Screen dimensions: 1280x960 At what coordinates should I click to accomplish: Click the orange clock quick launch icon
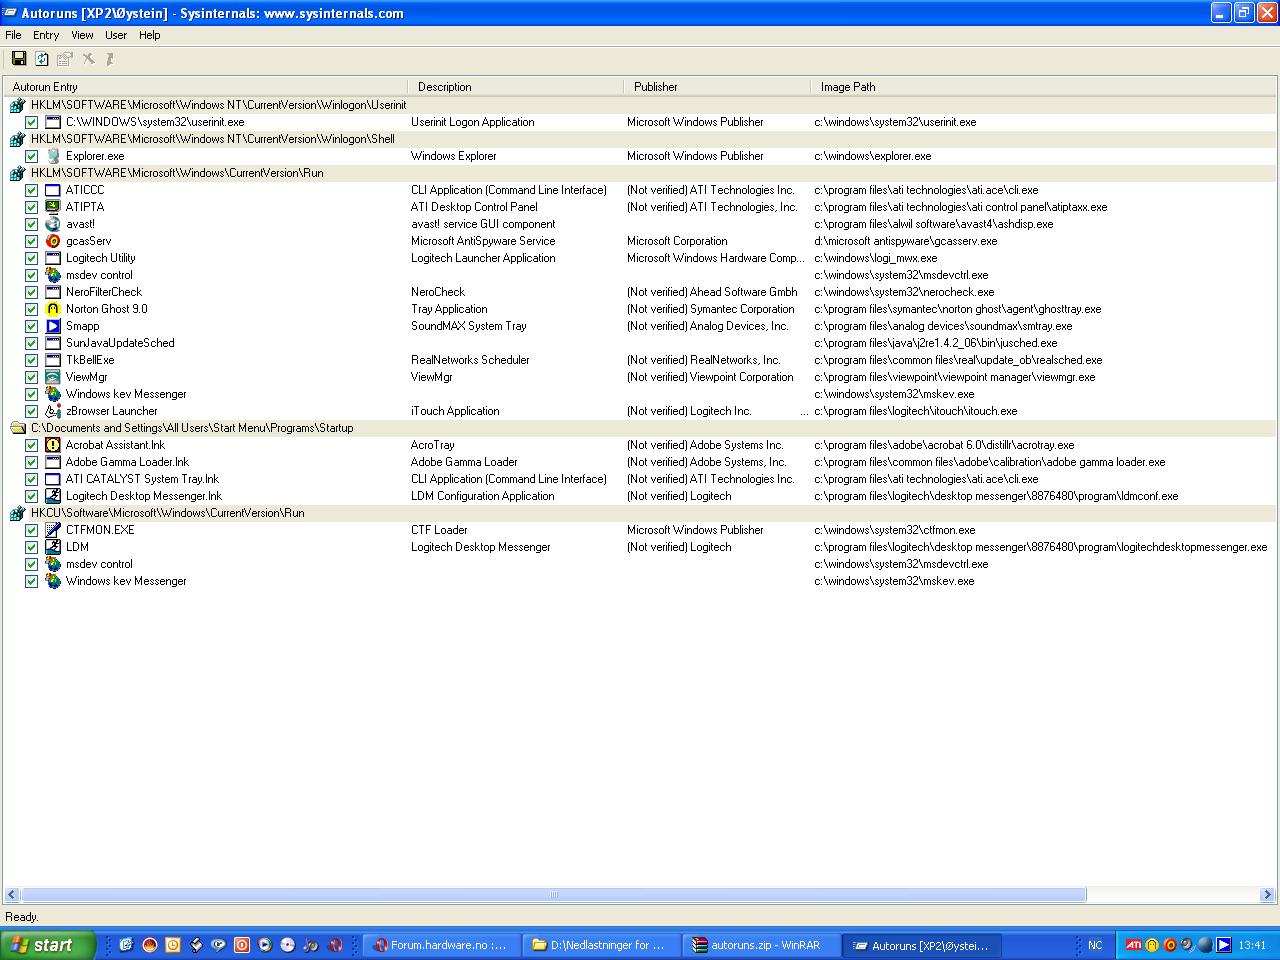click(172, 945)
